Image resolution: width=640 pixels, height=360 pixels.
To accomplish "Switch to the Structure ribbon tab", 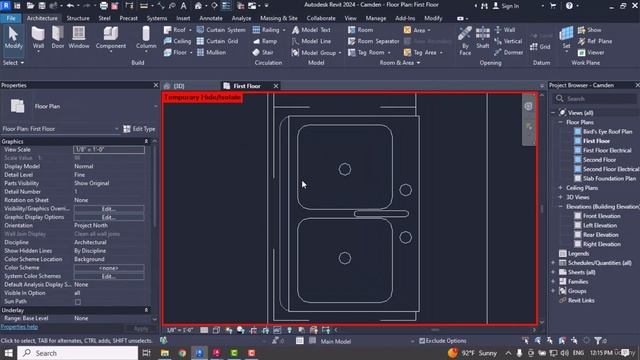I will click(x=78, y=18).
